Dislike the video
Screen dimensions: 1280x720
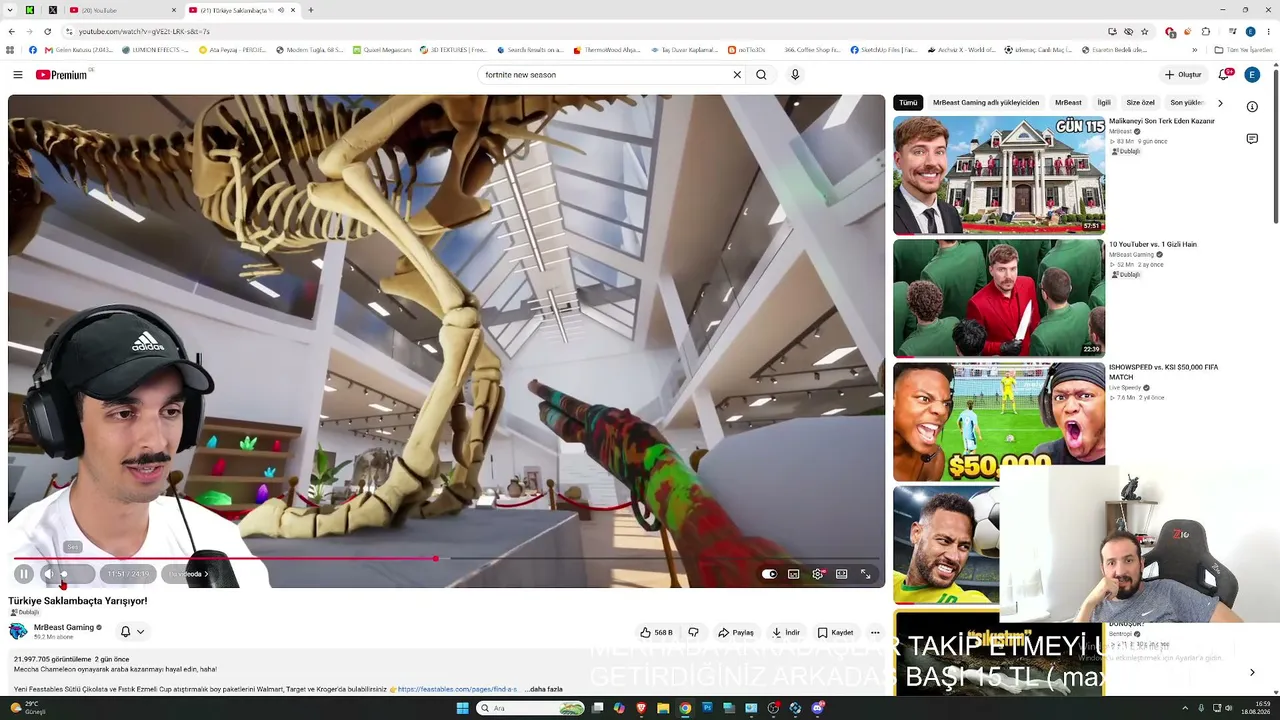[x=693, y=632]
